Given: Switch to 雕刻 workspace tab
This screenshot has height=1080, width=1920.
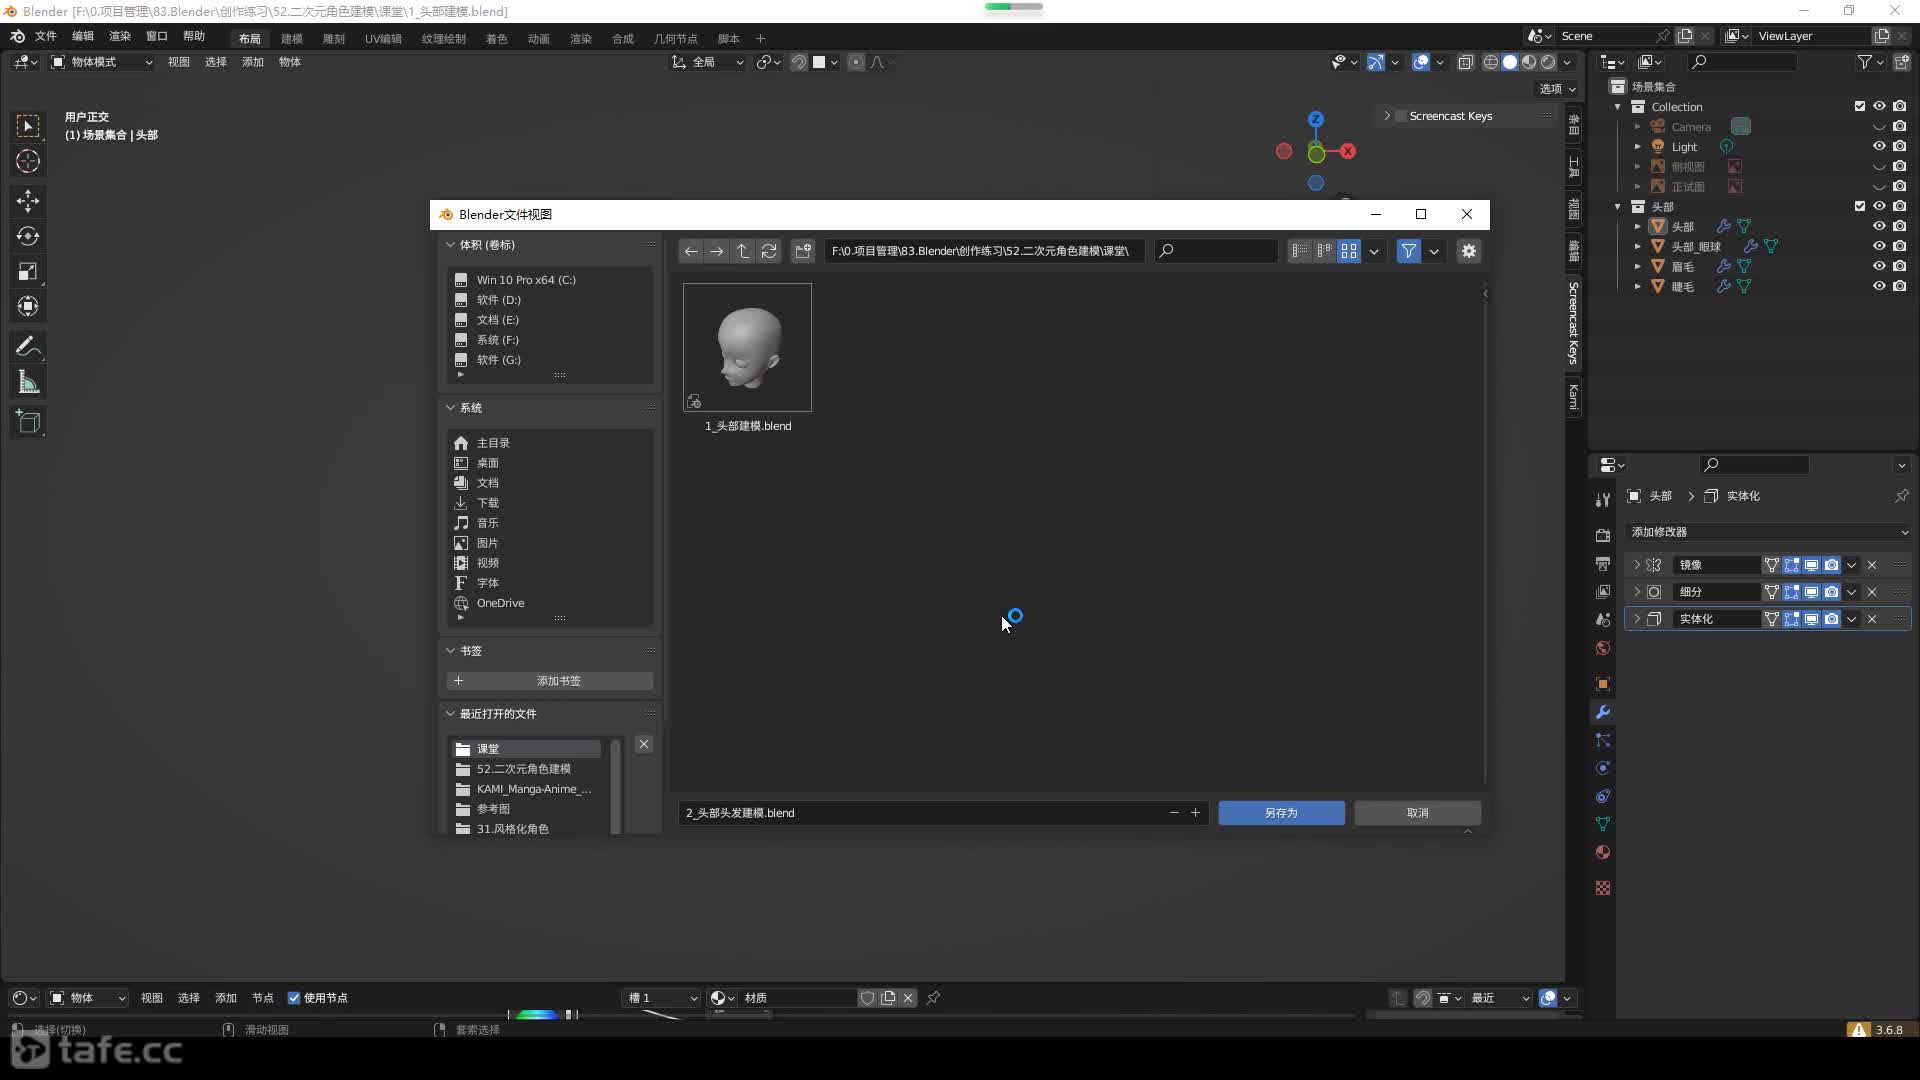Looking at the screenshot, I should click(334, 39).
